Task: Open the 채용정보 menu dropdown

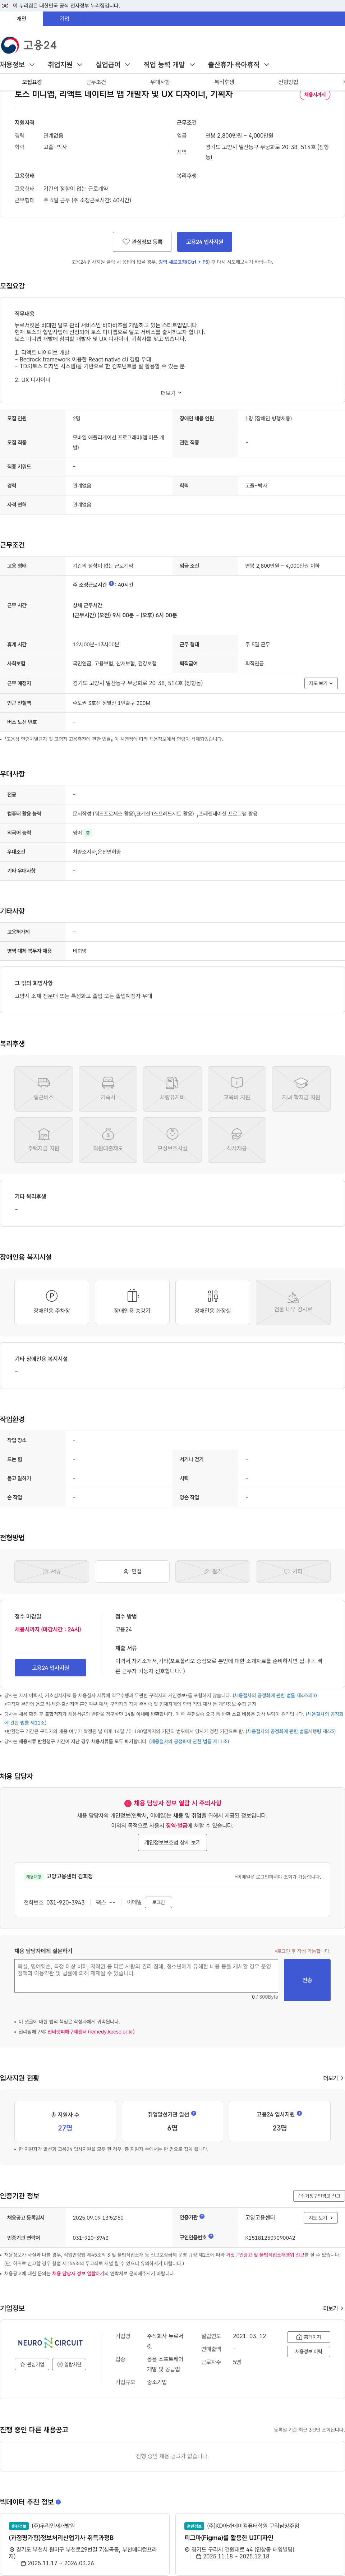Action: click(x=18, y=65)
